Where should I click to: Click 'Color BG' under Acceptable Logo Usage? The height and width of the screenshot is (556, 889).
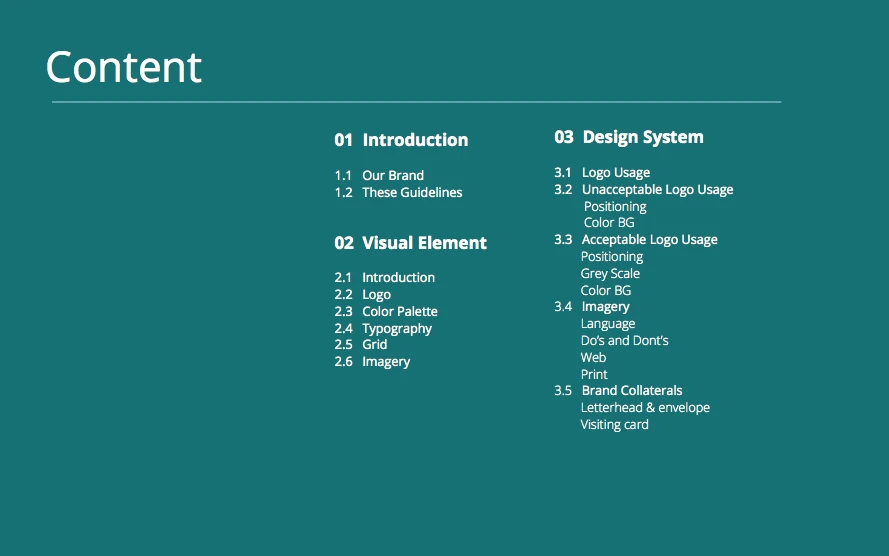pos(606,290)
